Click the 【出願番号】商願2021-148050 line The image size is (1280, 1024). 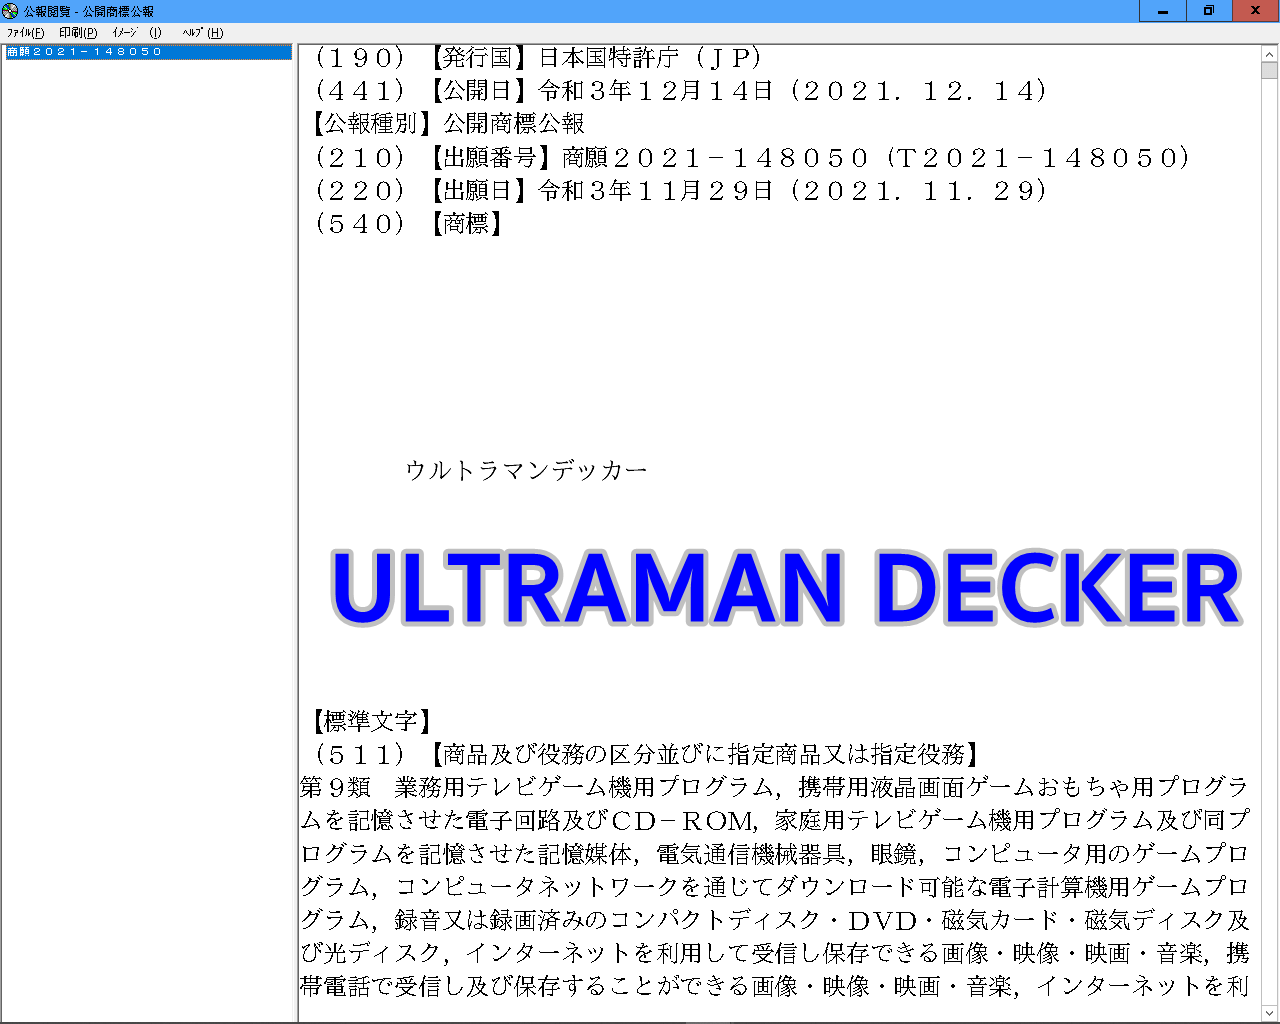pos(752,157)
